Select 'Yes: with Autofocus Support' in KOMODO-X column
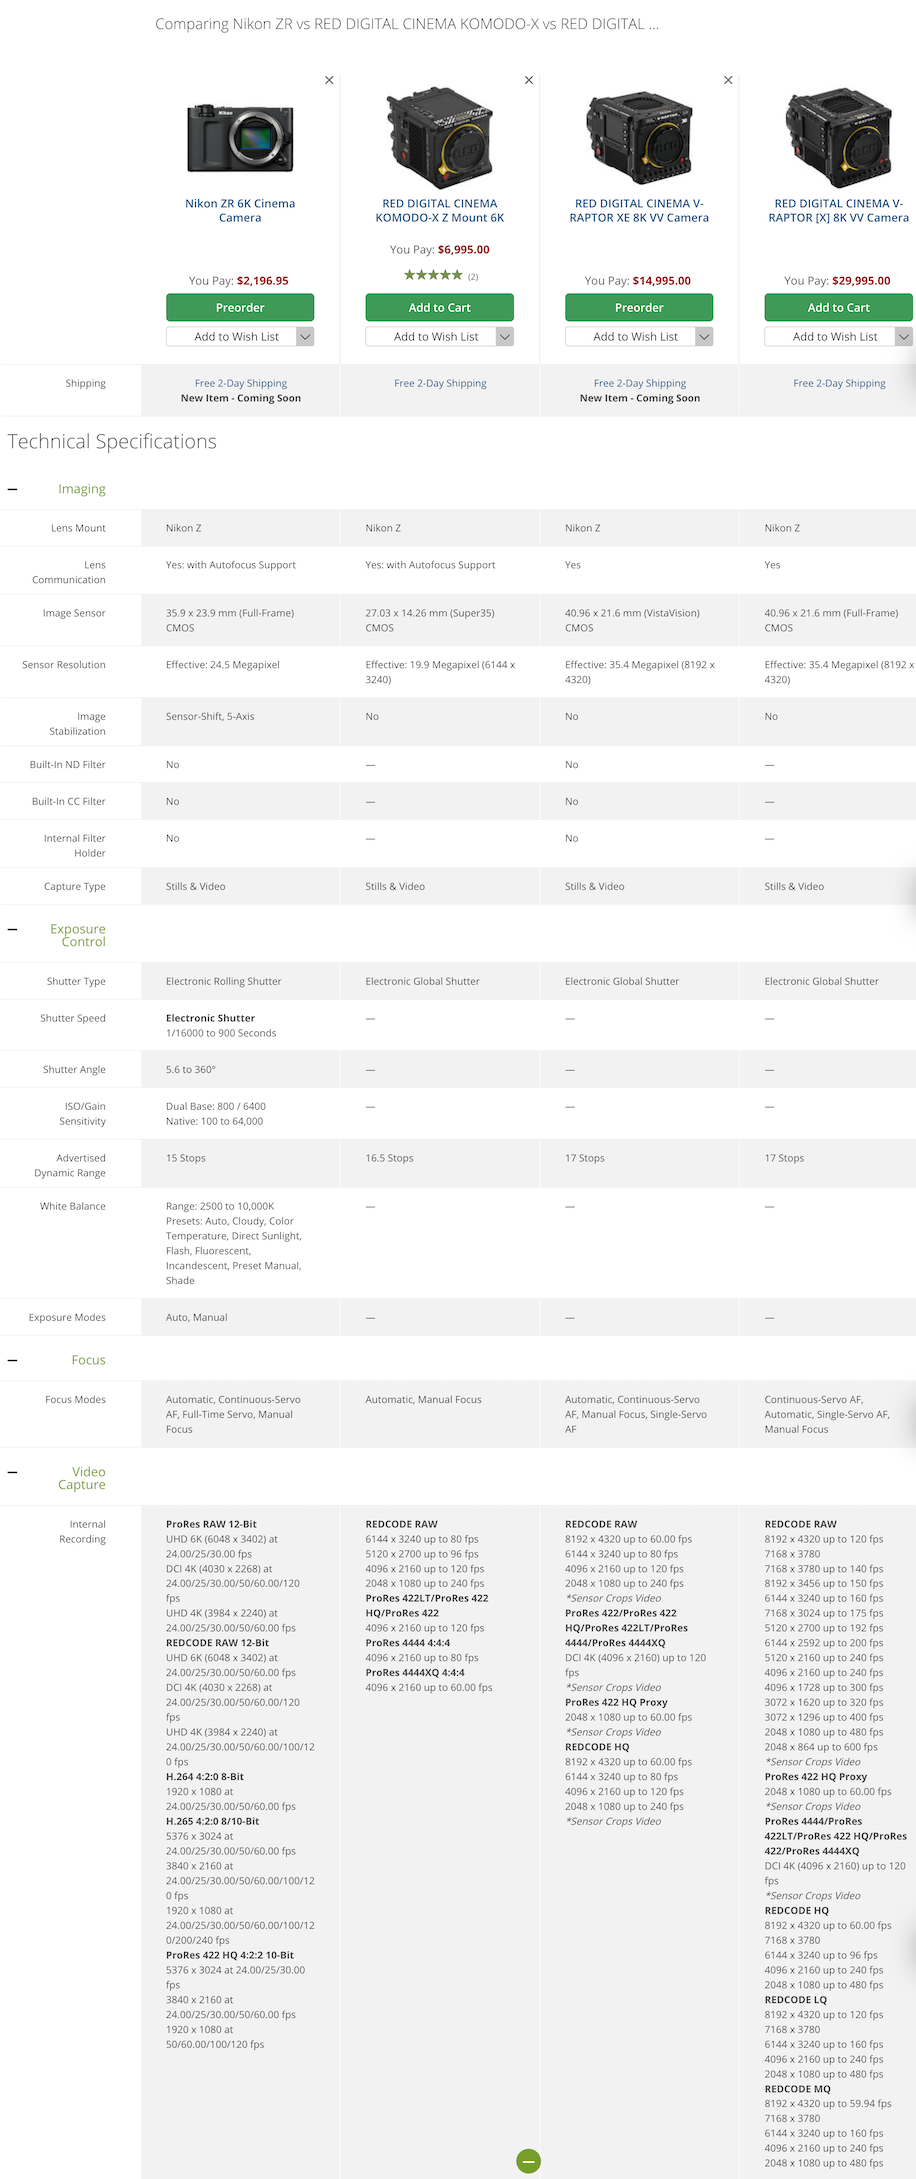 [430, 565]
